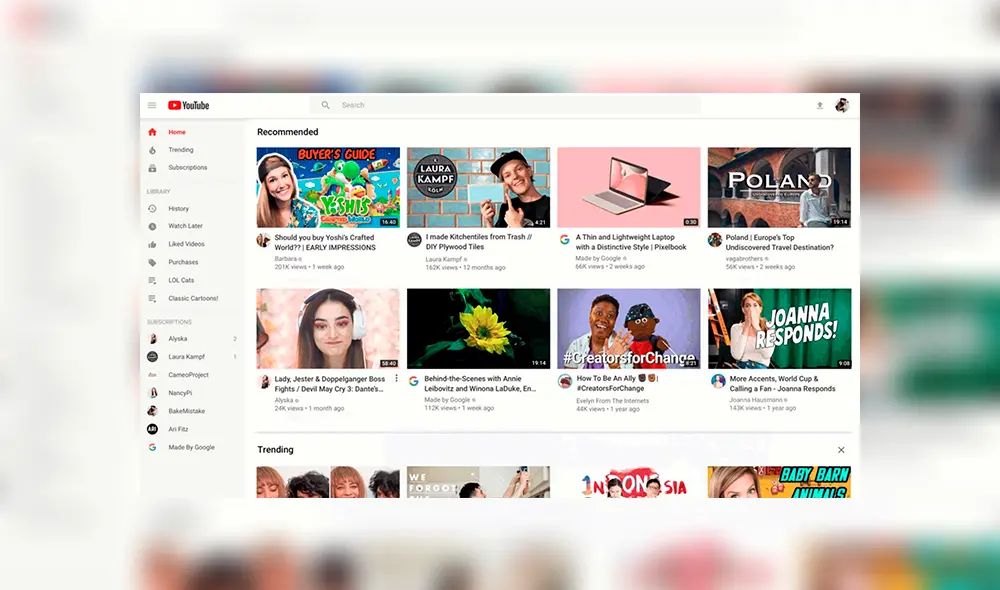1000x590 pixels.
Task: Click the video upload icon
Action: (x=820, y=105)
